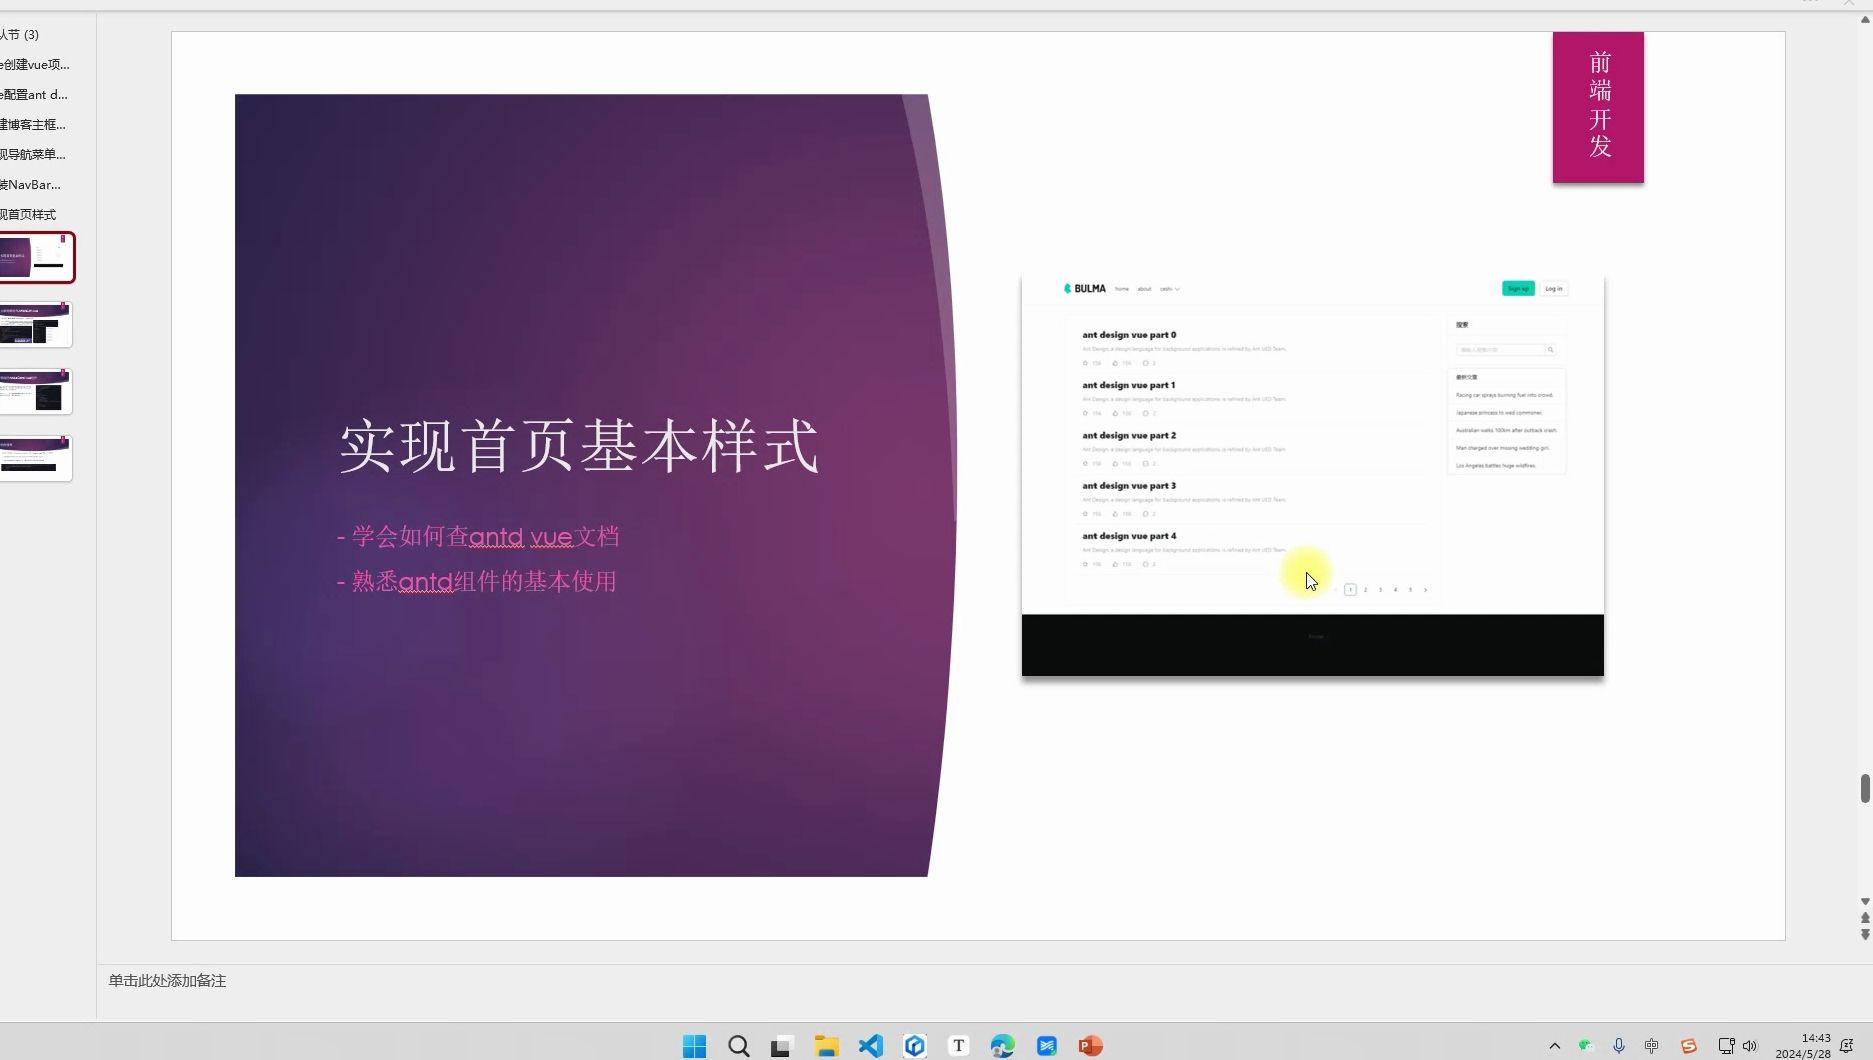This screenshot has height=1060, width=1873.
Task: Expand hidden icons in the system tray
Action: point(1555,1046)
